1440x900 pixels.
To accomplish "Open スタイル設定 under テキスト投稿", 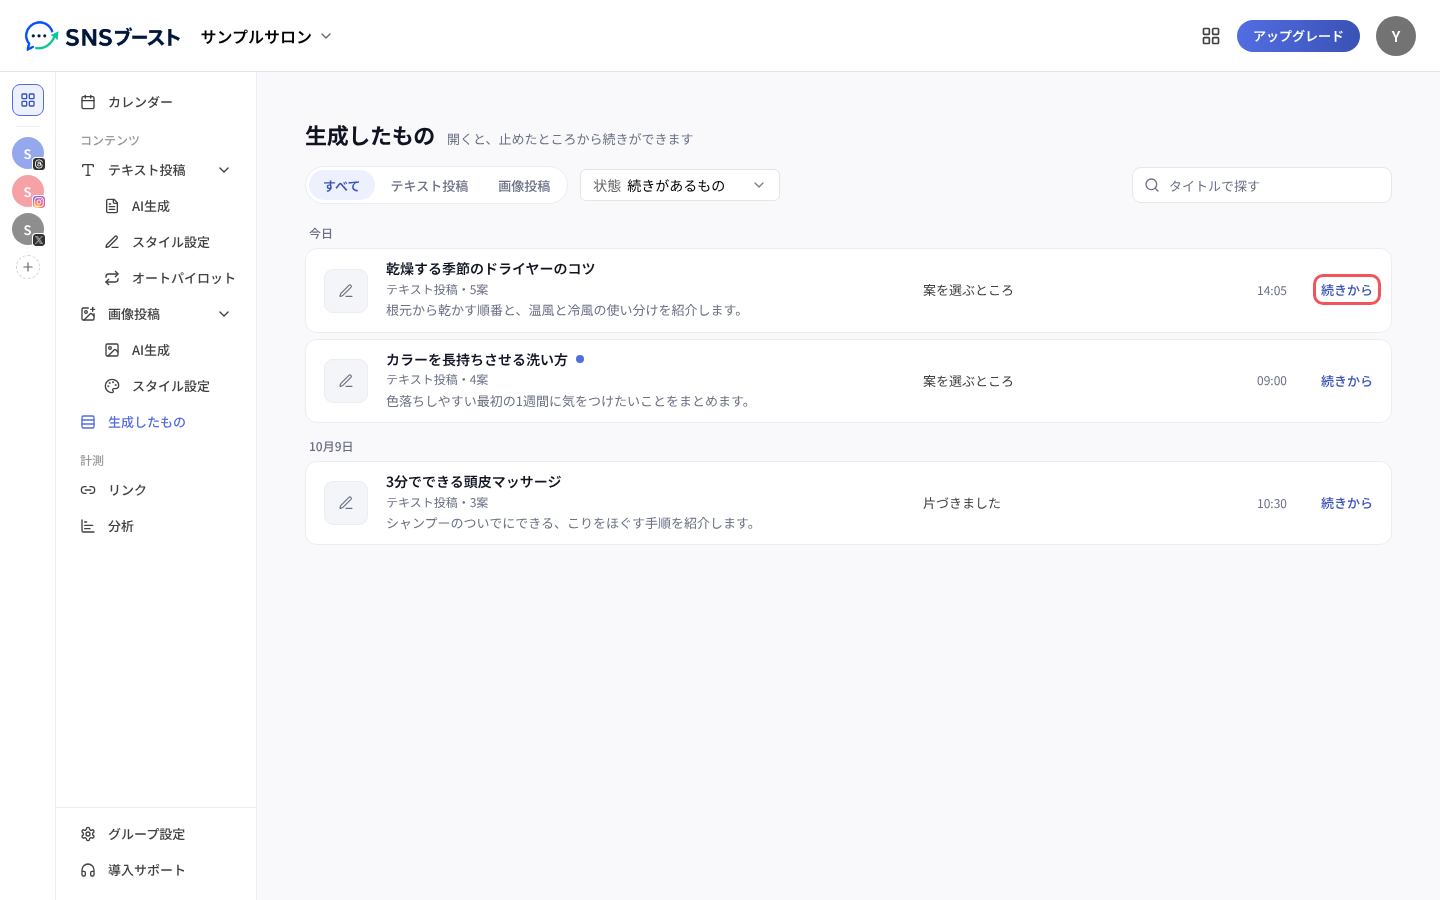I will pyautogui.click(x=168, y=242).
